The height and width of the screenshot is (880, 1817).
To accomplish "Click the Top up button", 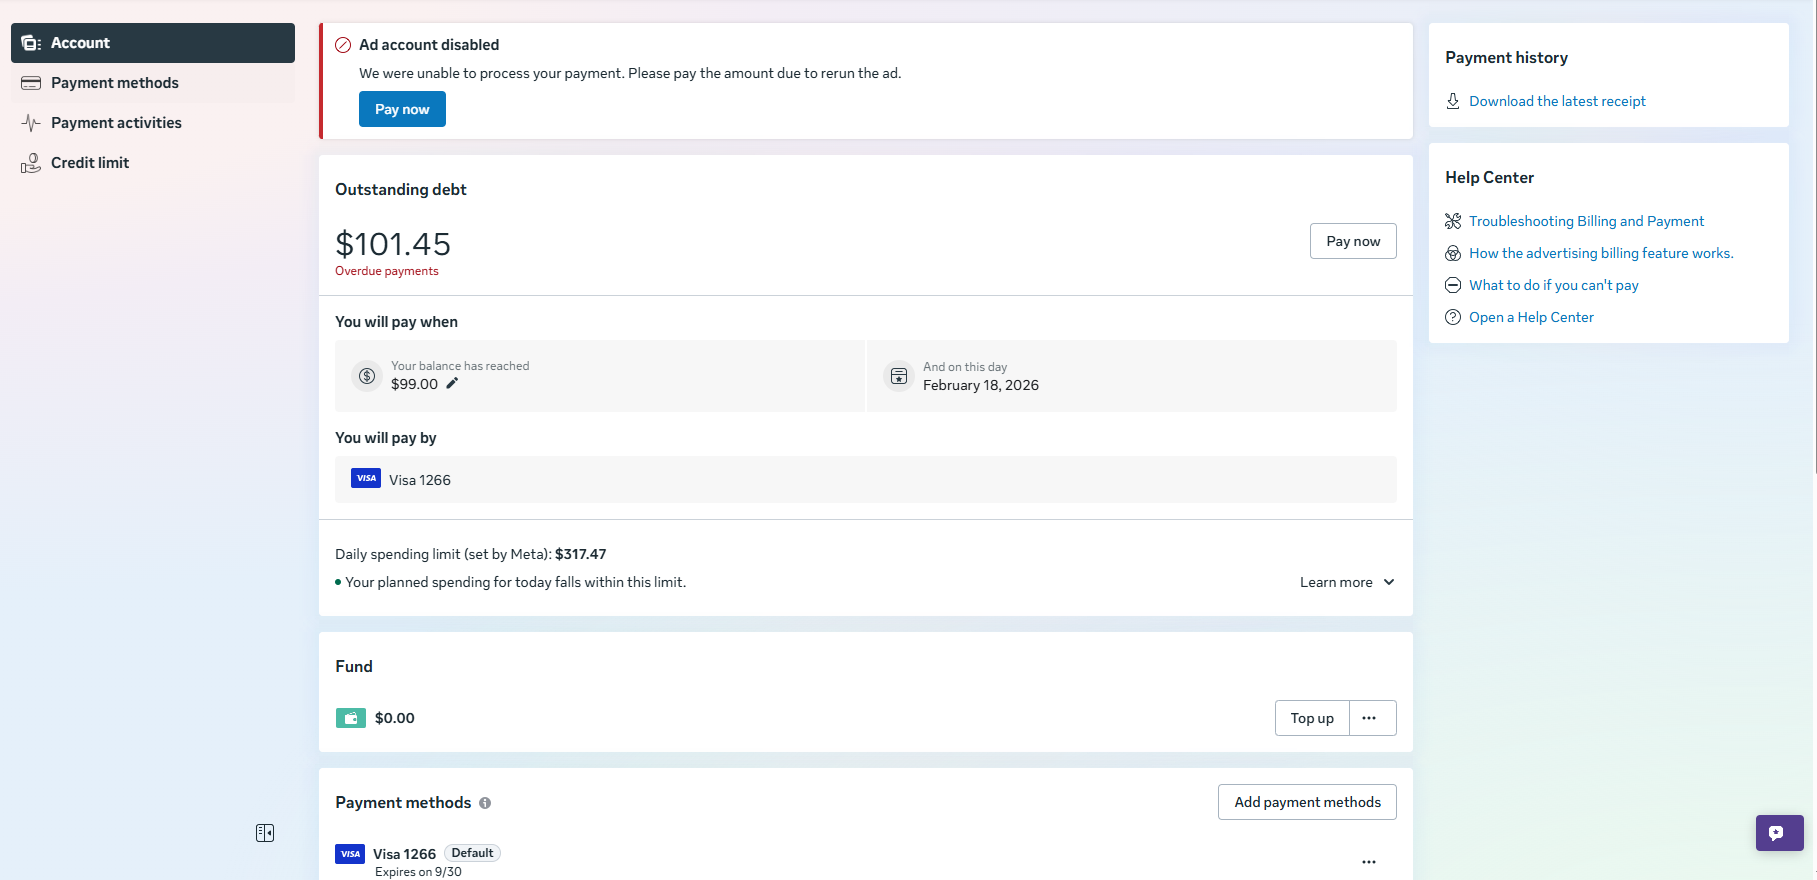I will [1312, 718].
